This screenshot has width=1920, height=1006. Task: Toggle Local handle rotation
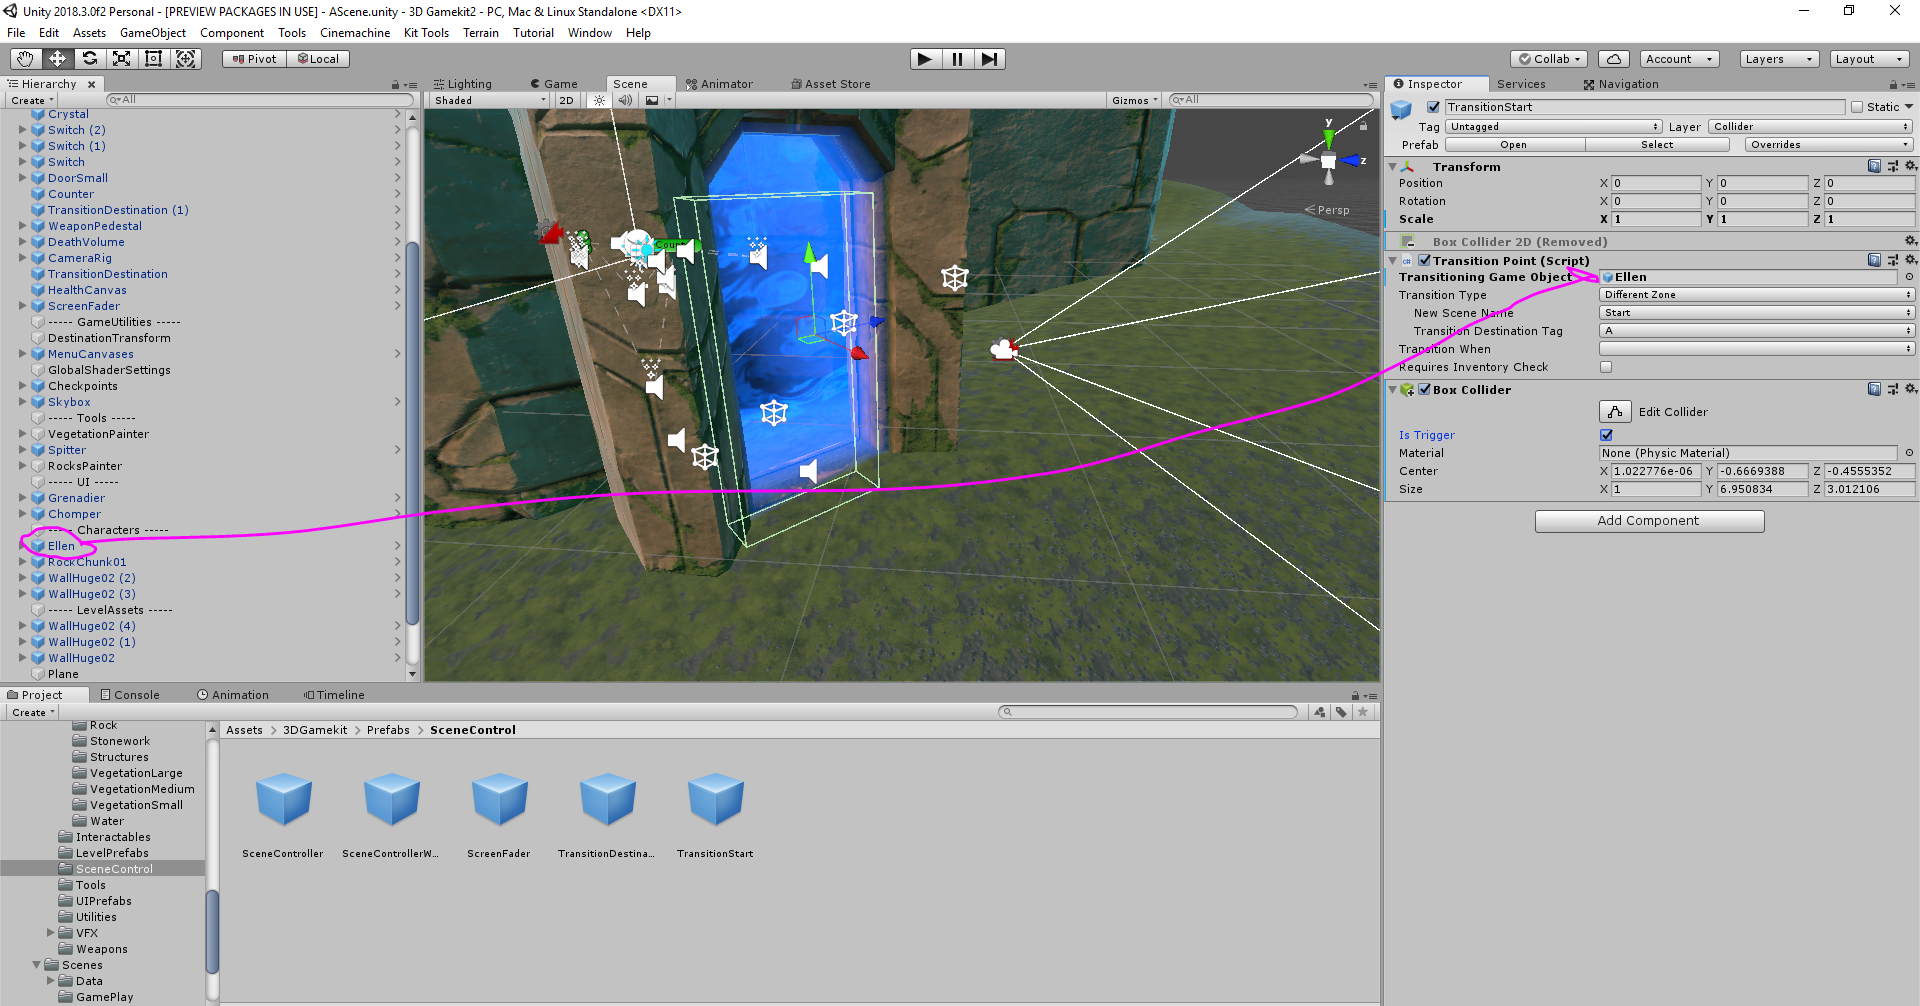(318, 59)
